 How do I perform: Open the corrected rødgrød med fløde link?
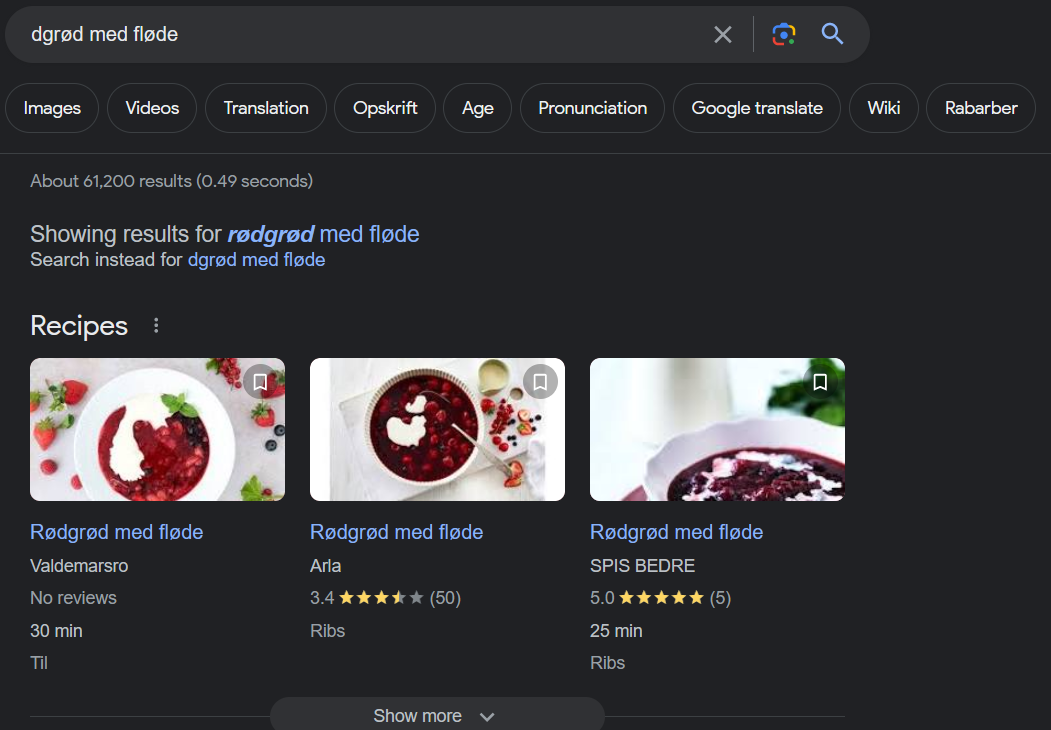coord(323,234)
